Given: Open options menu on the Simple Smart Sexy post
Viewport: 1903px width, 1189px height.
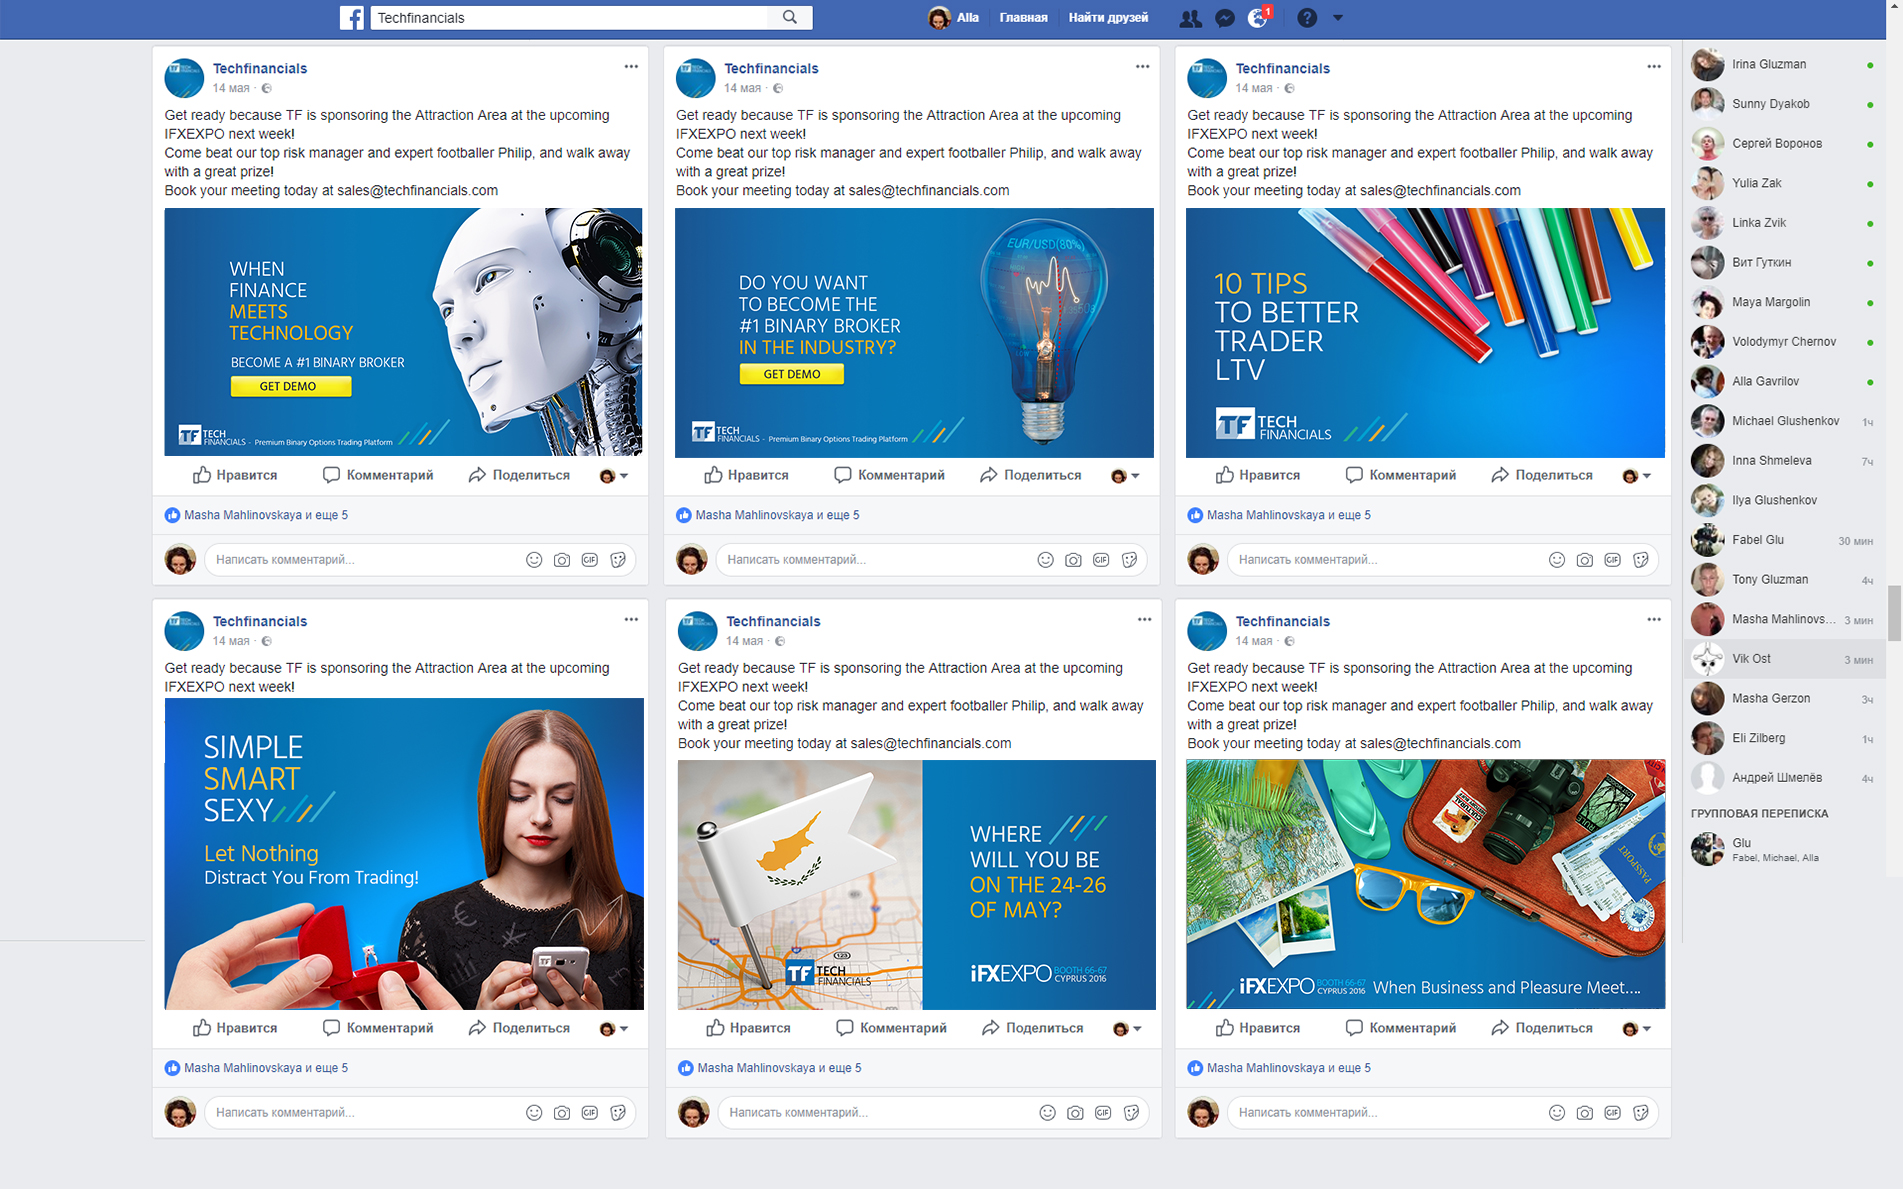Looking at the screenshot, I should click(x=631, y=620).
